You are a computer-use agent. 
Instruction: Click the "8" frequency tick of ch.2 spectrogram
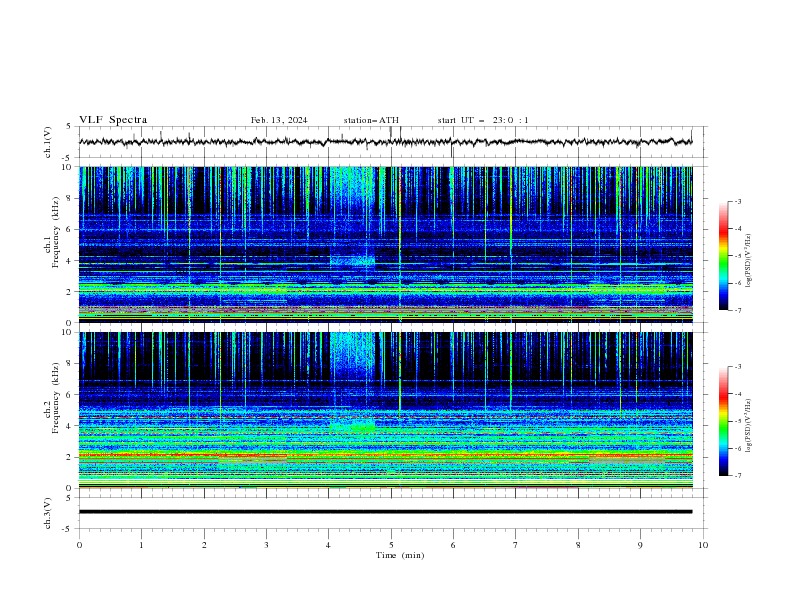tap(70, 364)
